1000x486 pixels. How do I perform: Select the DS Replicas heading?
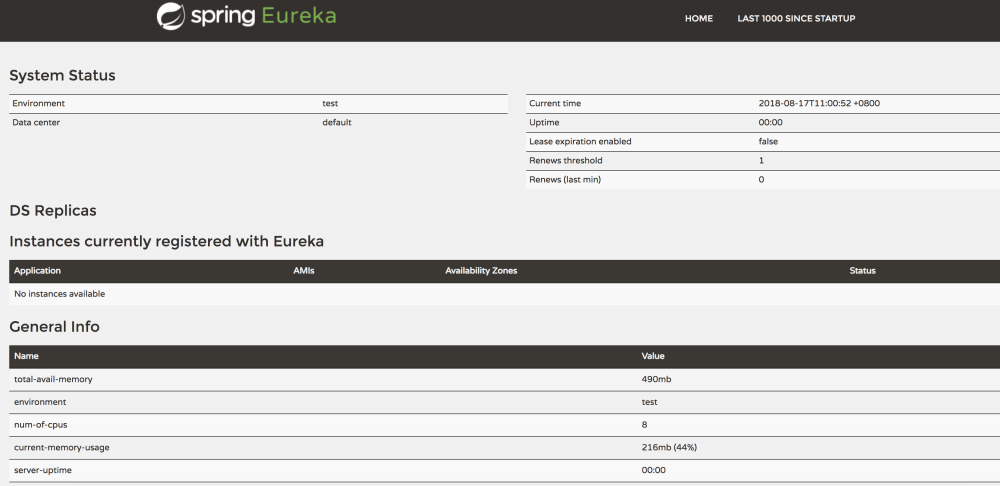(53, 210)
